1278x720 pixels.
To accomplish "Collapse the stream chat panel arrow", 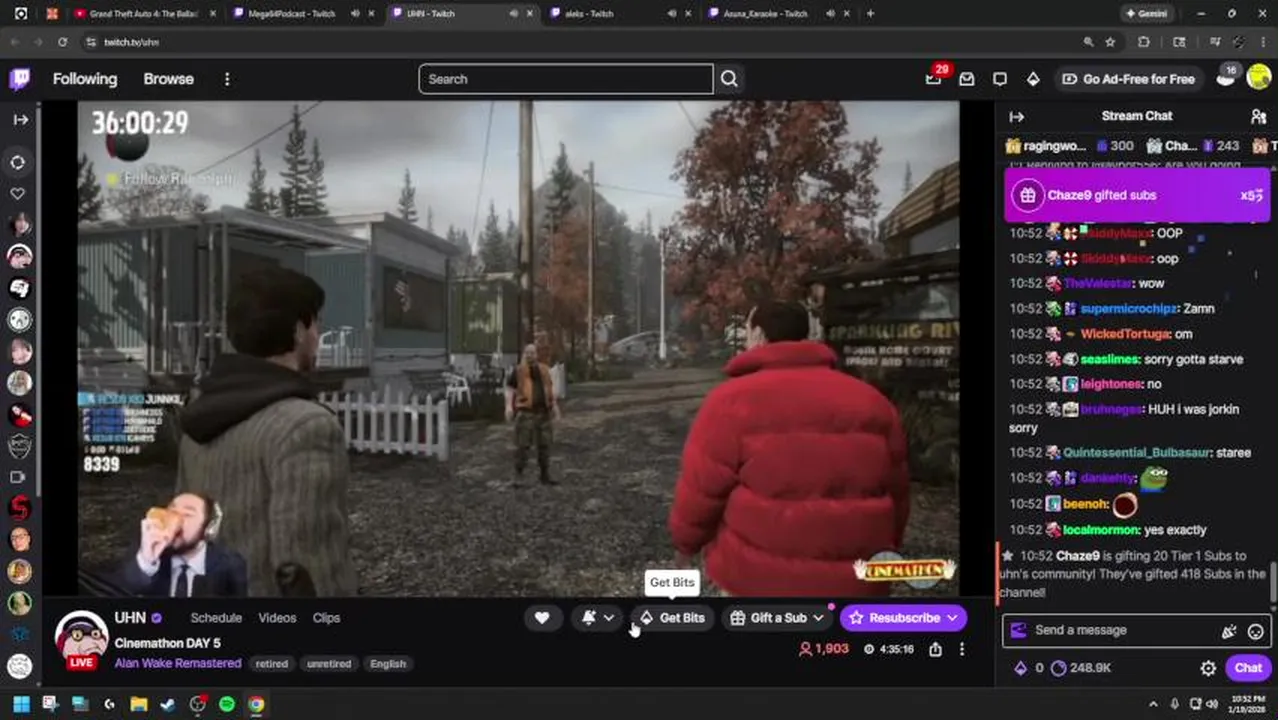I will tap(1017, 116).
